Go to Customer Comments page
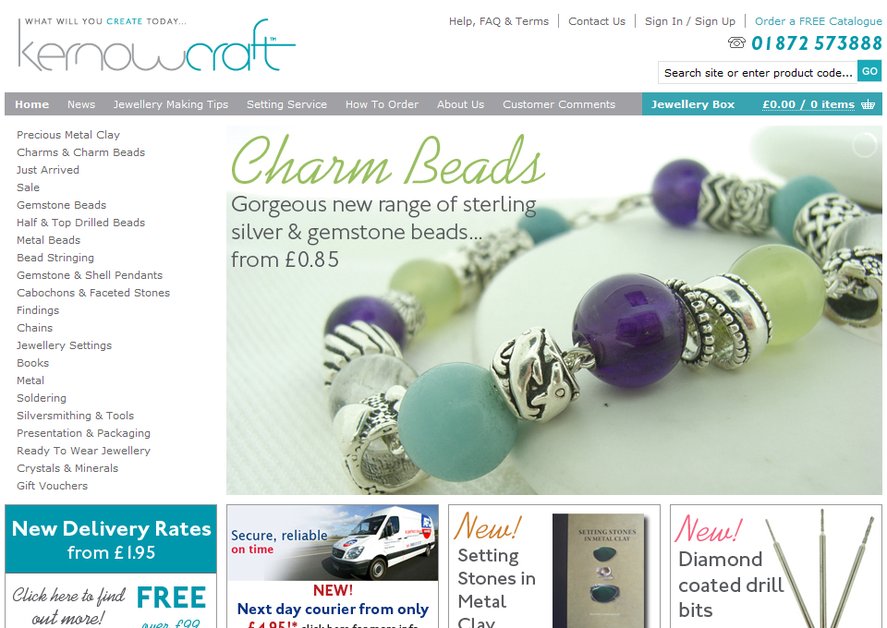This screenshot has height=628, width=887. point(558,104)
